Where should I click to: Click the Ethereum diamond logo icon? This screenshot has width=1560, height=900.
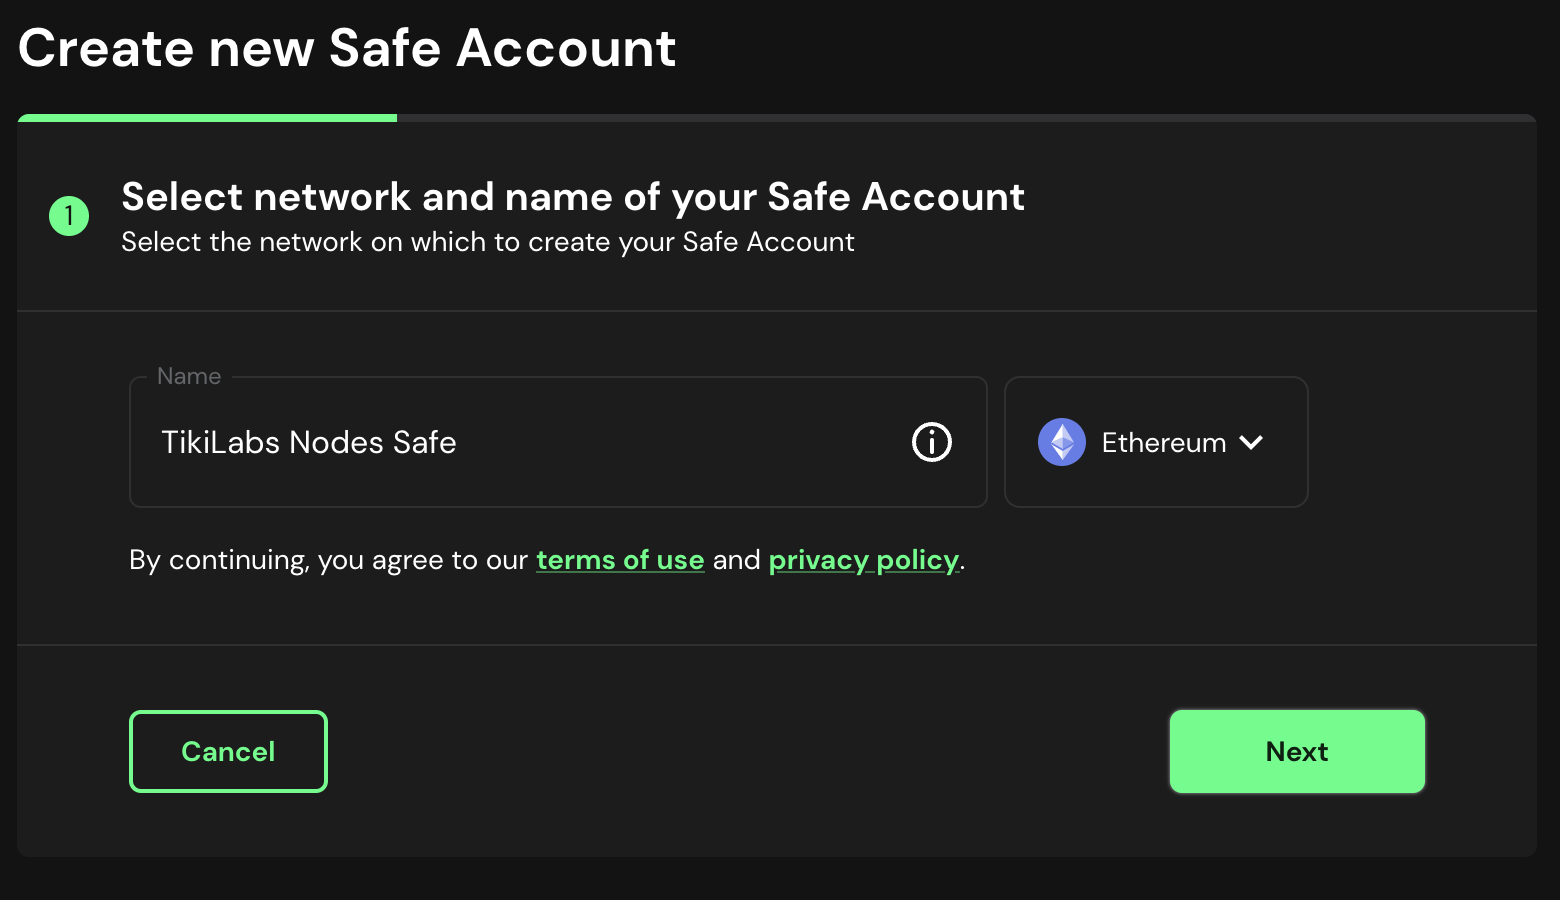(1061, 442)
